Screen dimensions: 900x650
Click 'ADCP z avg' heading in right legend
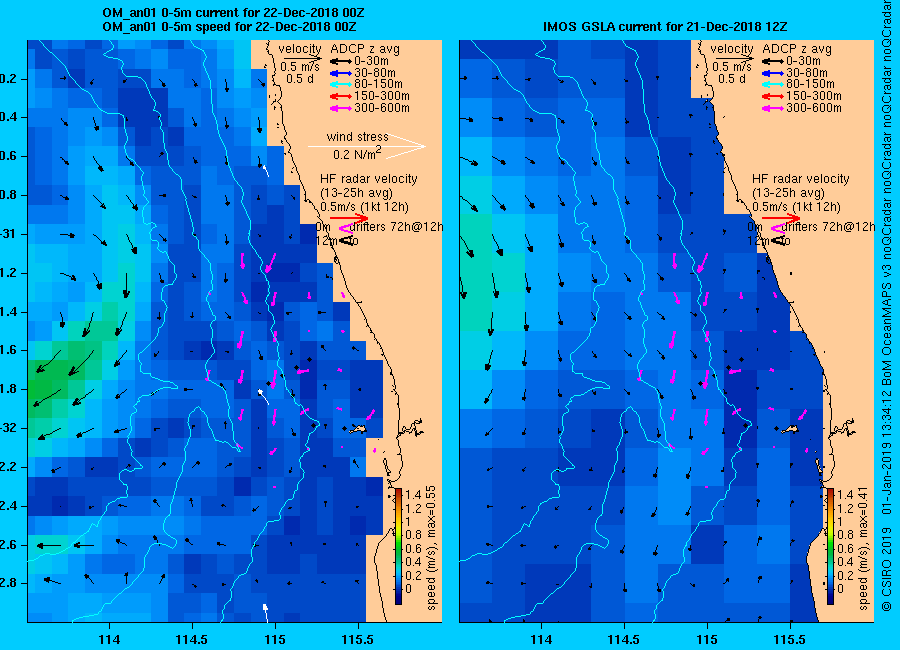[x=797, y=49]
